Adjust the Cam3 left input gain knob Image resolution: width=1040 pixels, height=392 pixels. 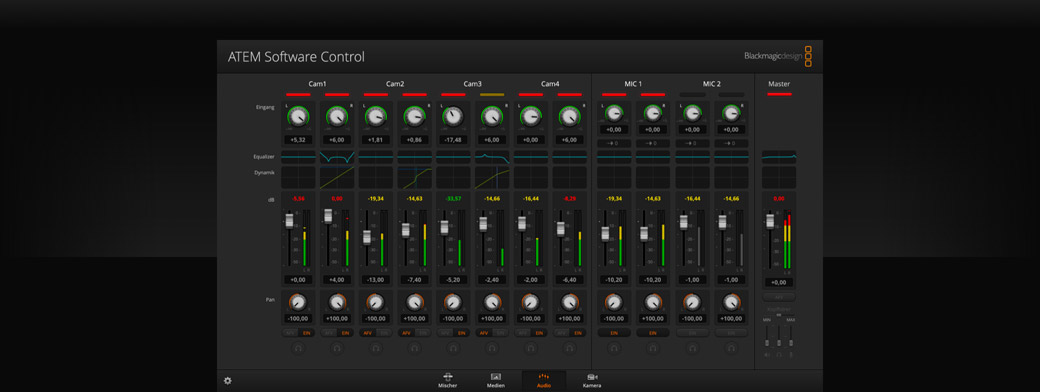453,117
